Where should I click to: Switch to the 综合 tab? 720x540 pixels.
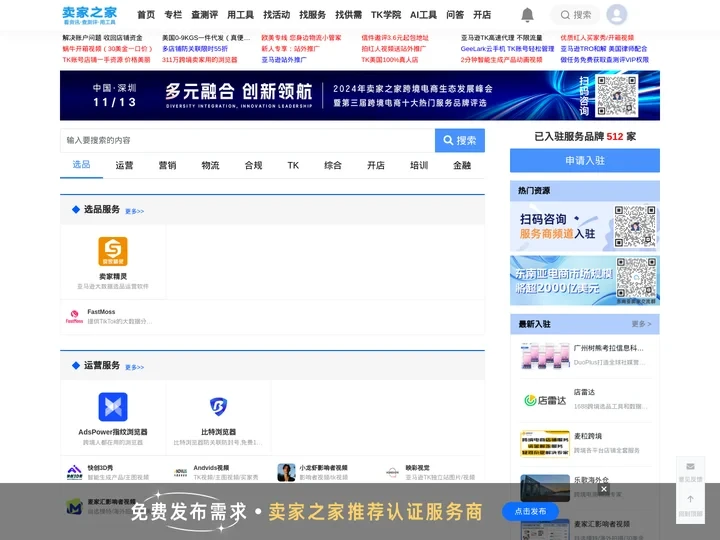coord(333,165)
